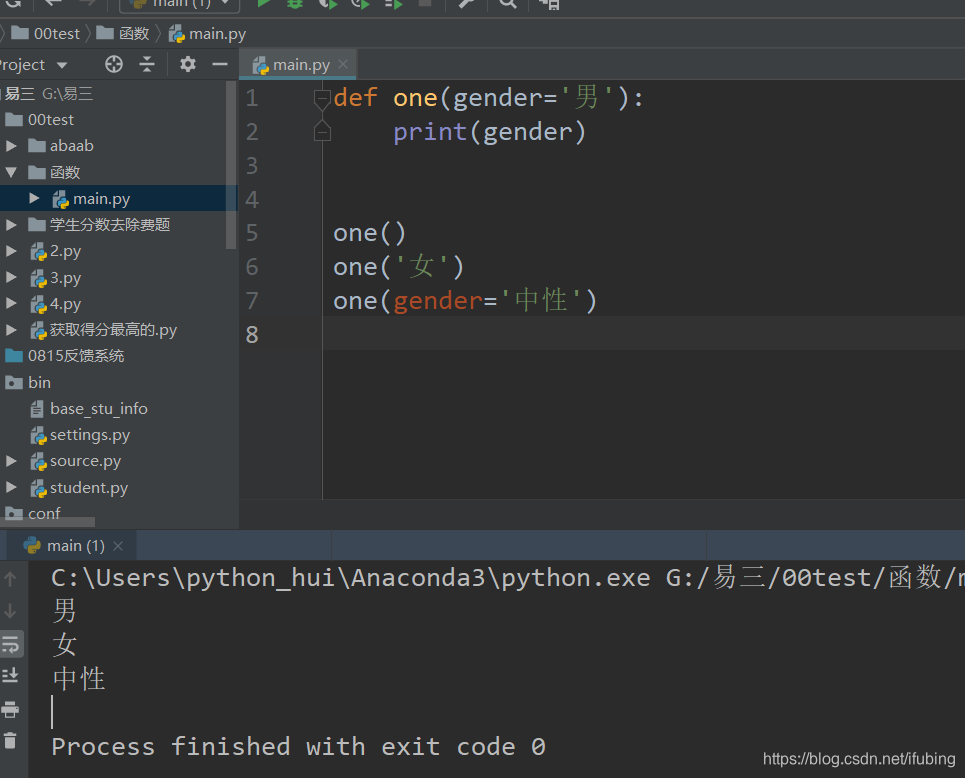Expand the abaab folder
This screenshot has height=778, width=965.
pyautogui.click(x=11, y=146)
